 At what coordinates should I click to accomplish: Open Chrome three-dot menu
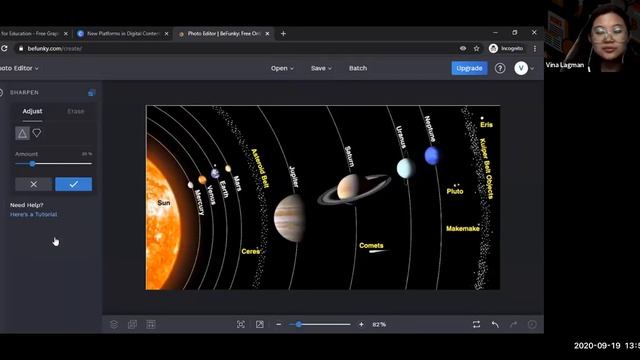point(535,49)
